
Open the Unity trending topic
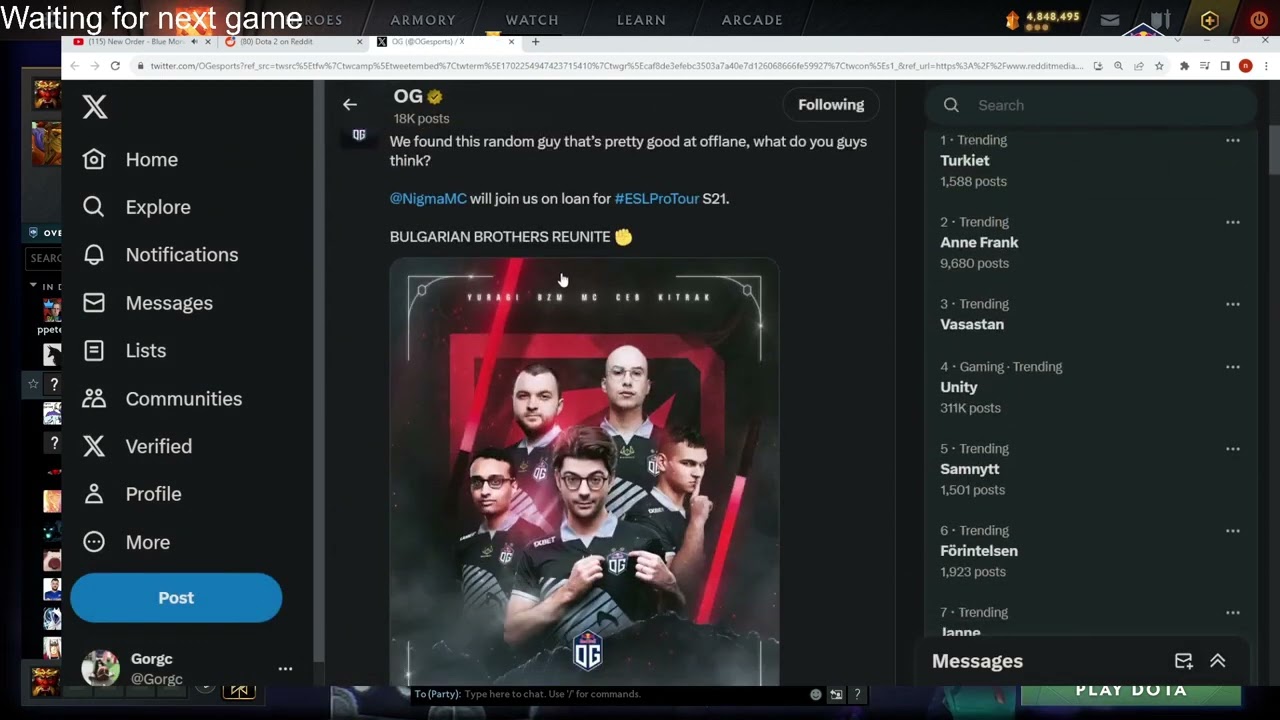(x=959, y=387)
